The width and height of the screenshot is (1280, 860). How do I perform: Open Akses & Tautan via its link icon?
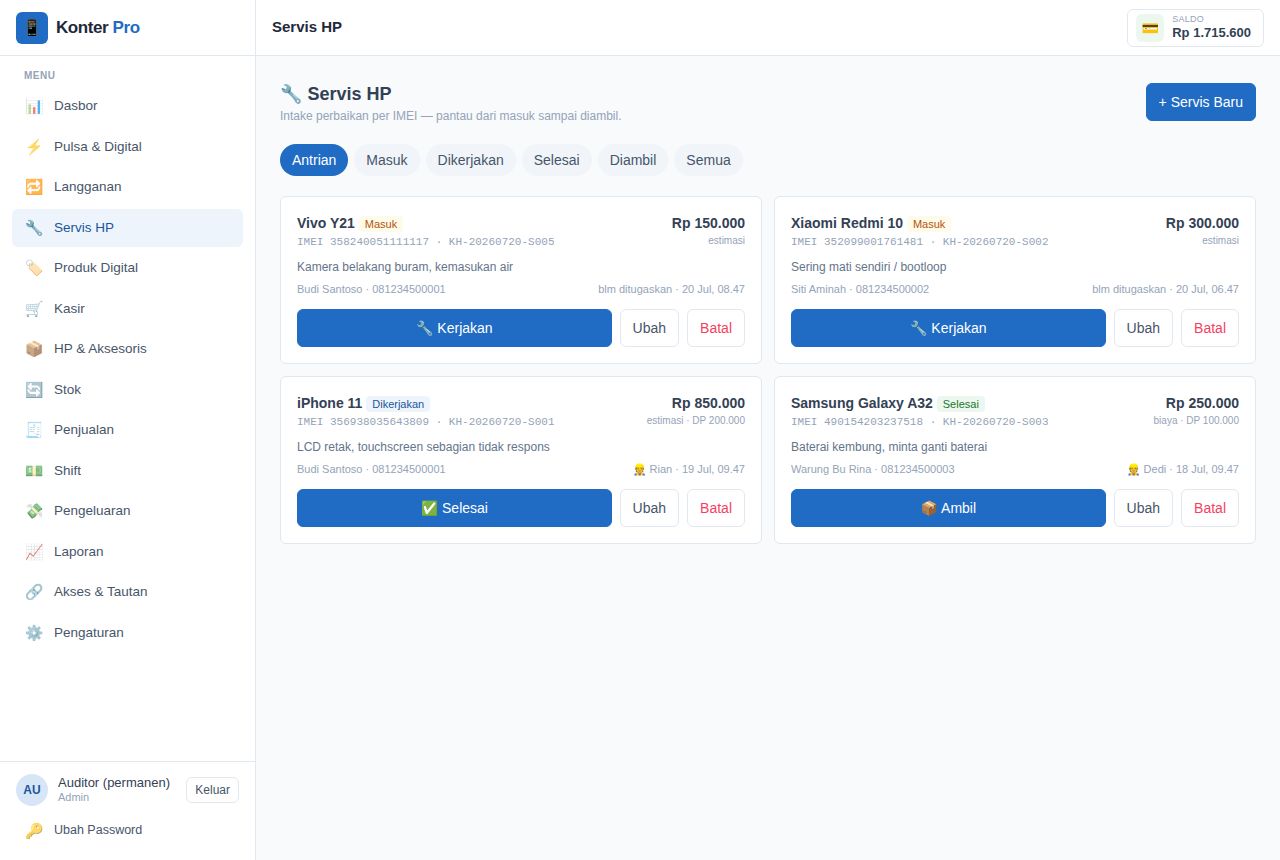point(34,592)
